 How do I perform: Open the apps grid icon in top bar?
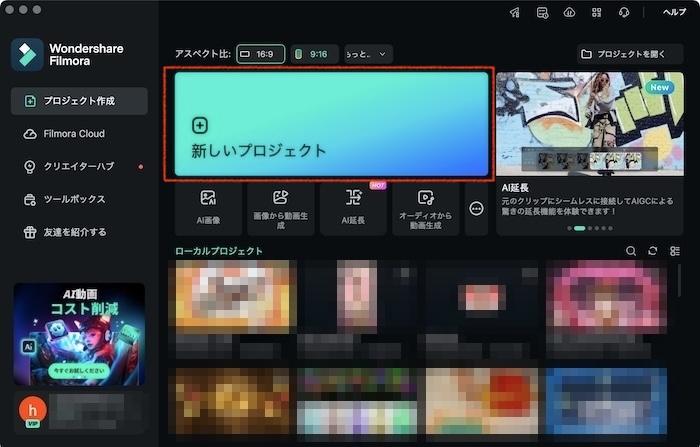click(x=596, y=13)
